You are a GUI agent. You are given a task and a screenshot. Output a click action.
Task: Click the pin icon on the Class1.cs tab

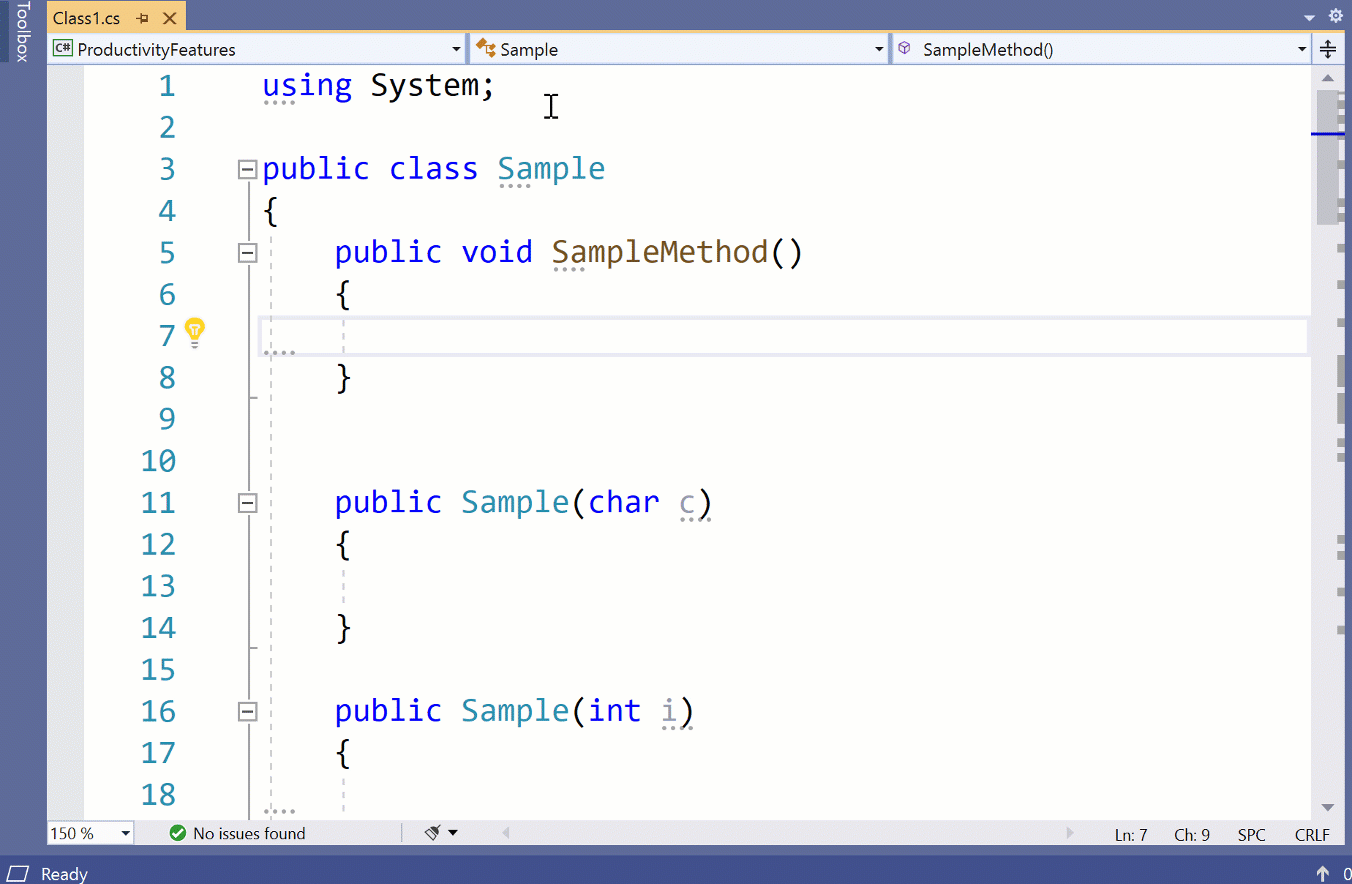tap(141, 17)
